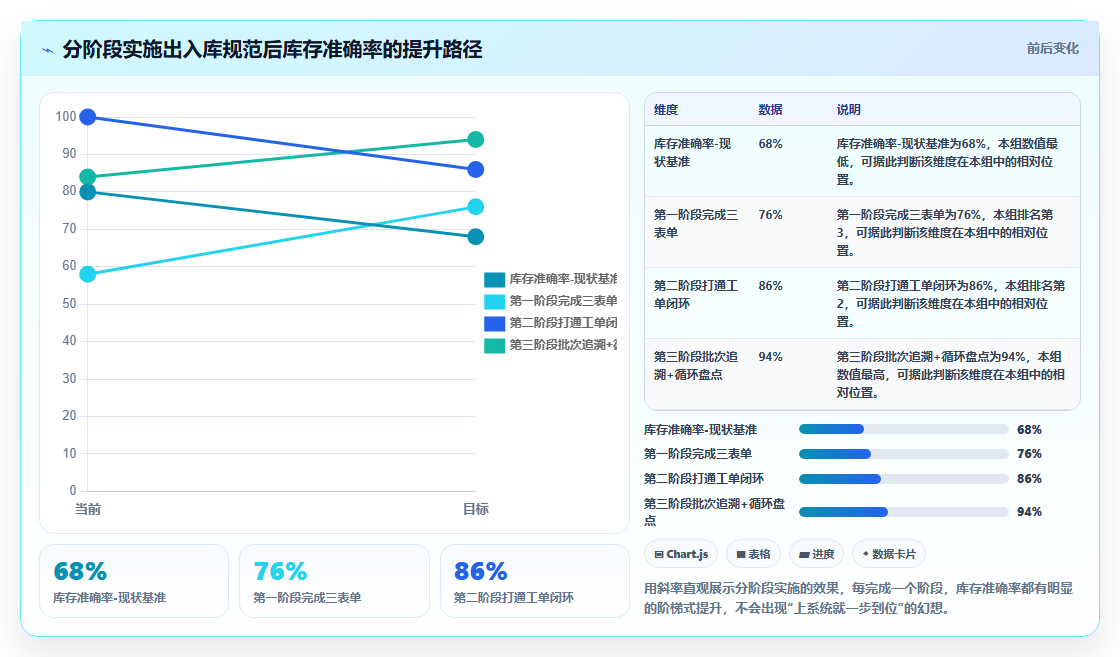Viewport: 1120px width, 657px height.
Task: Click the 目标 axis label
Action: coord(476,509)
